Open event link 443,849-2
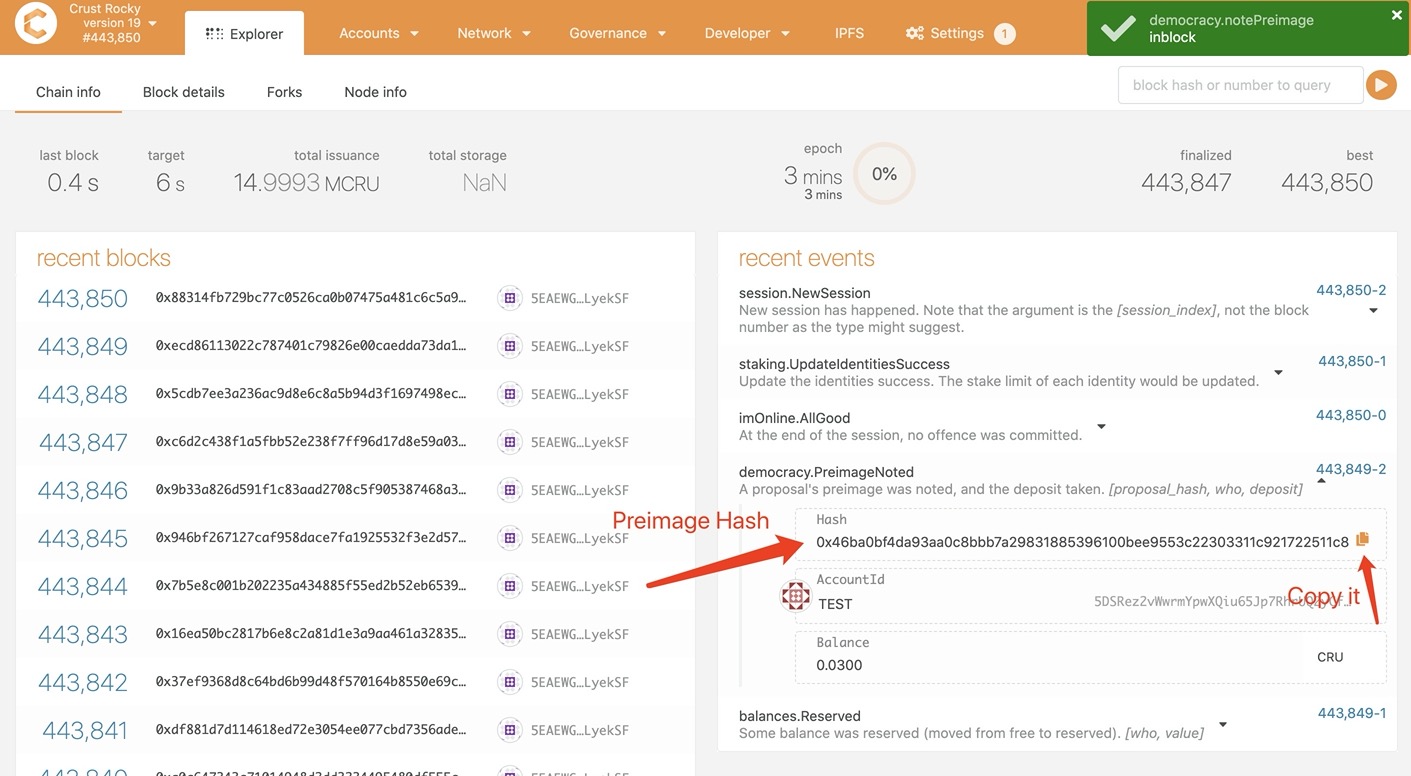The width and height of the screenshot is (1411, 776). pyautogui.click(x=1351, y=469)
